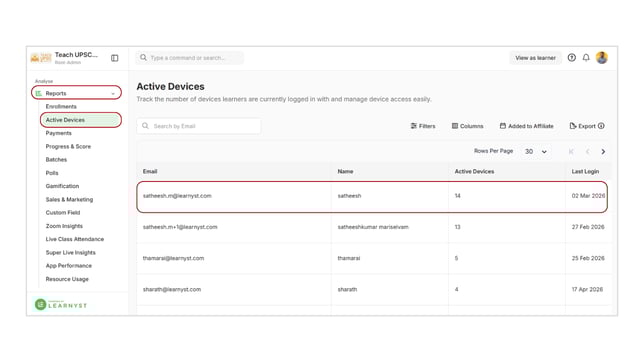Click the Active Devices column header

(474, 171)
